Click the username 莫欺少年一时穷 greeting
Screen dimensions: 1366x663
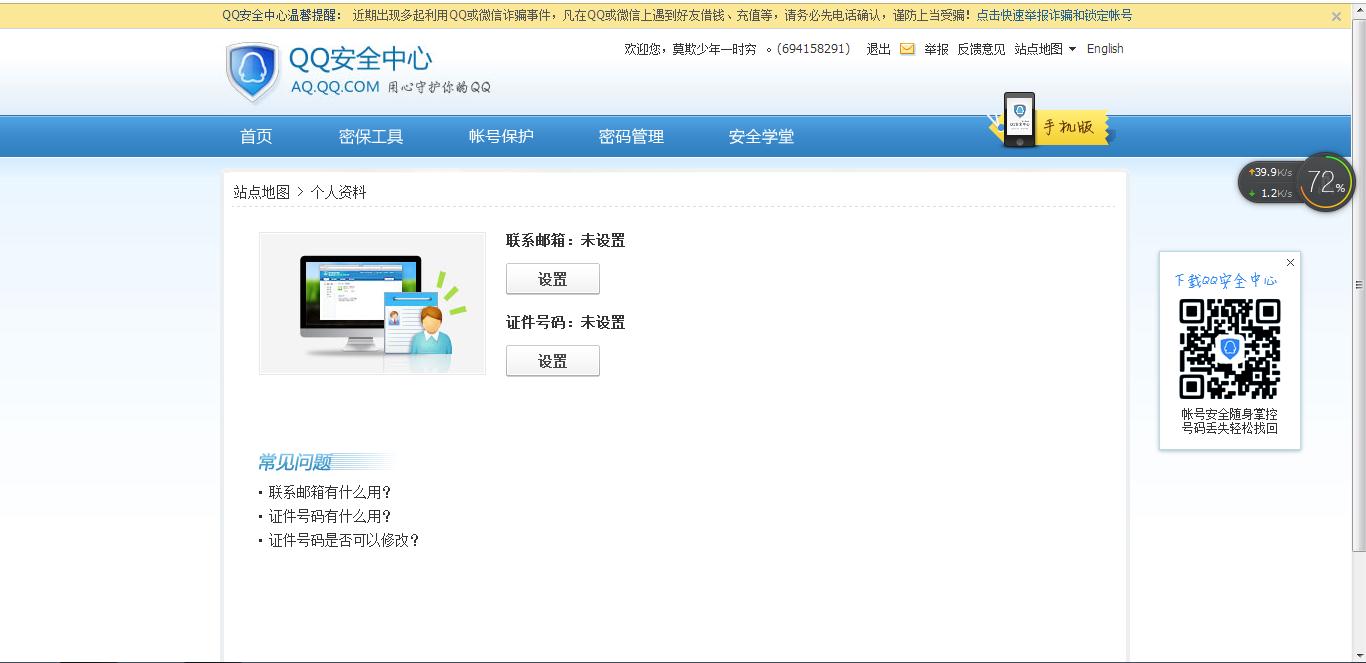[x=714, y=49]
